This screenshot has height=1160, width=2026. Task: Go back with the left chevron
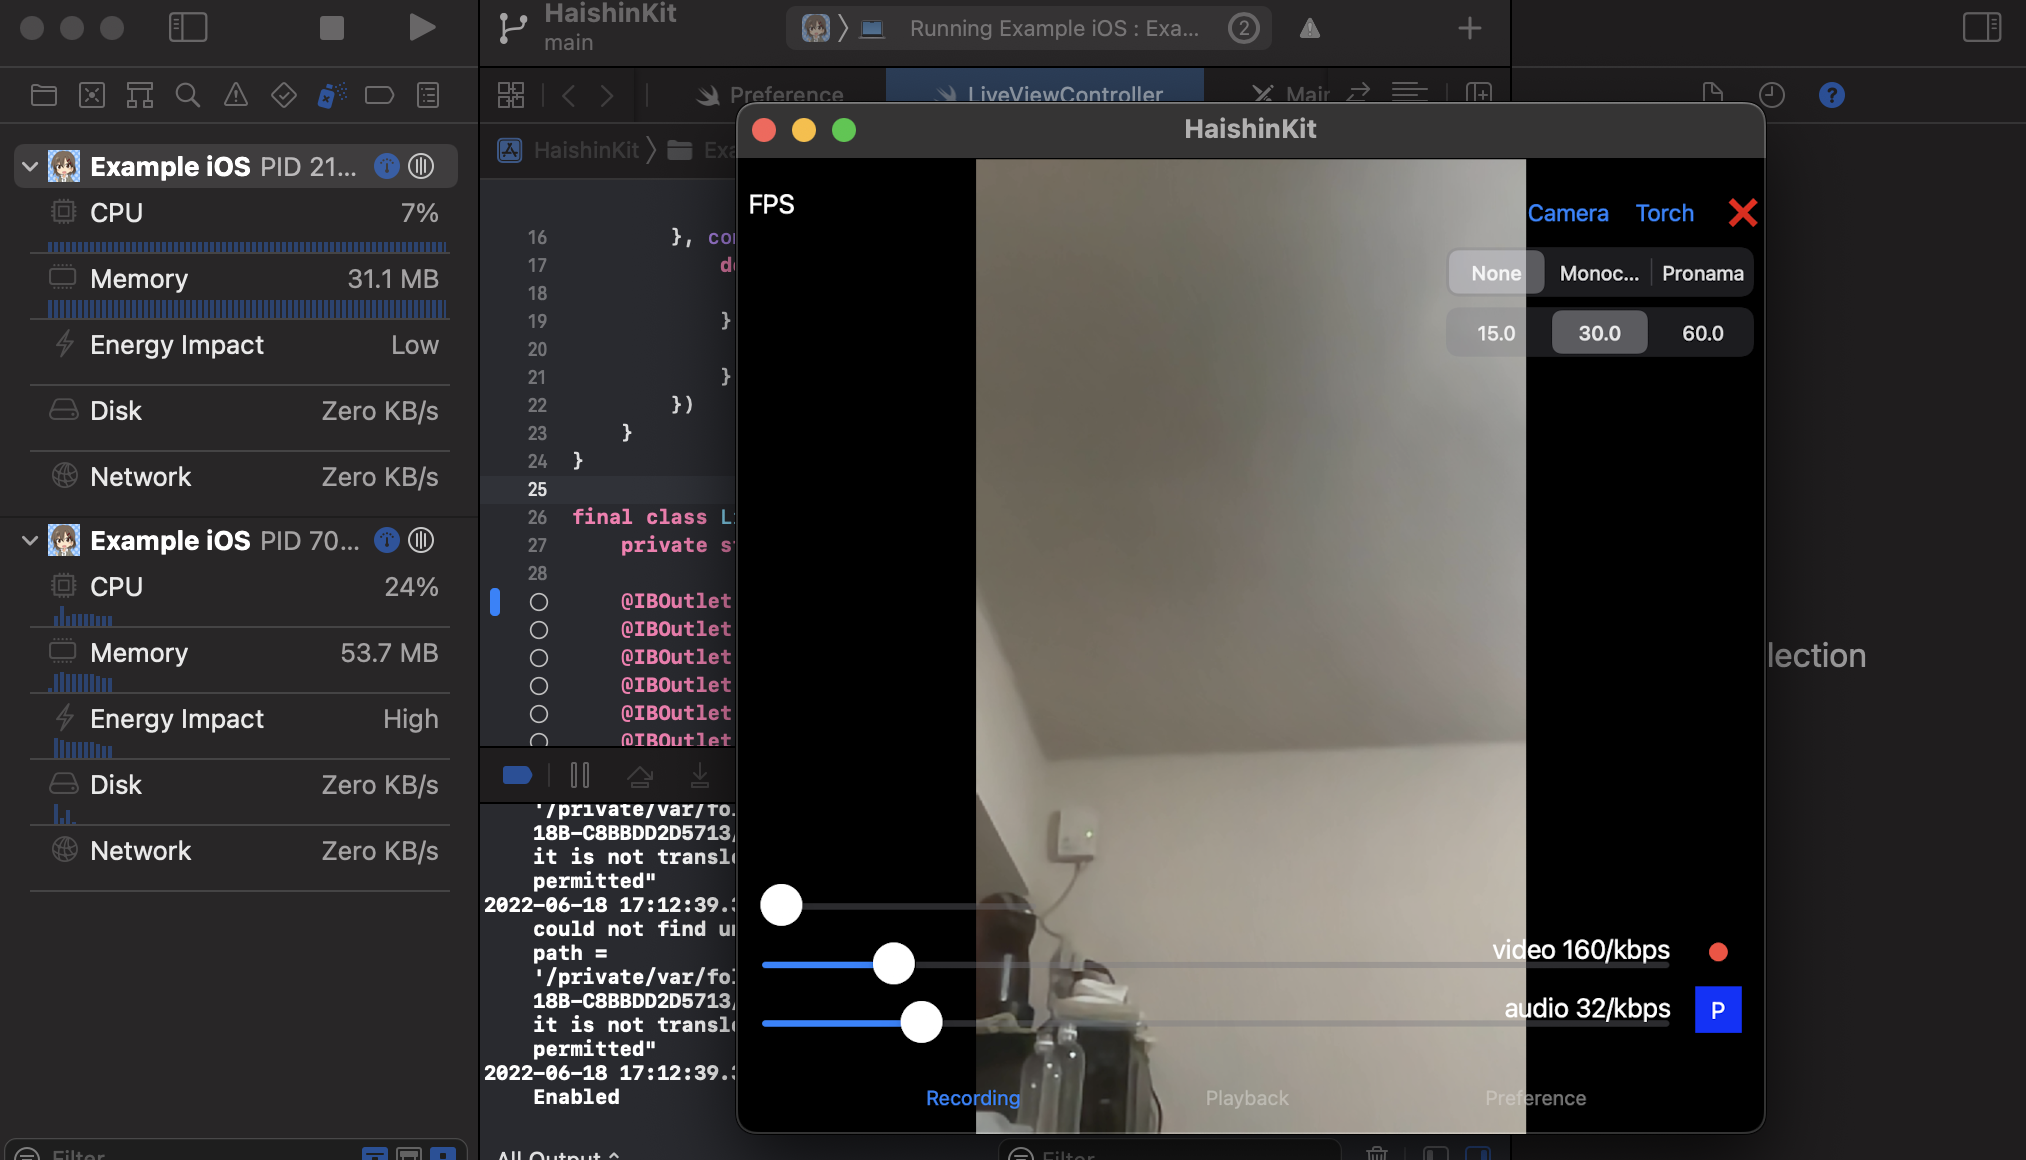pos(568,95)
